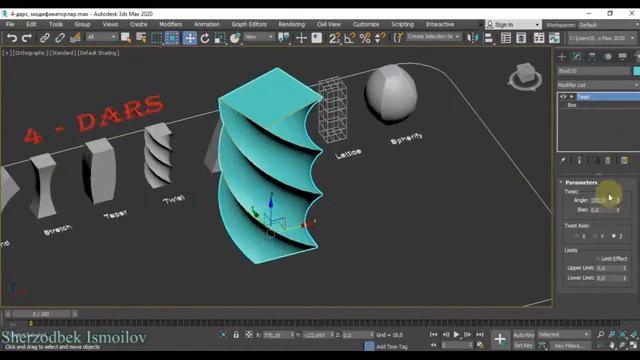The width and height of the screenshot is (640, 360).
Task: Activate the Select and Move tool
Action: pyautogui.click(x=190, y=38)
